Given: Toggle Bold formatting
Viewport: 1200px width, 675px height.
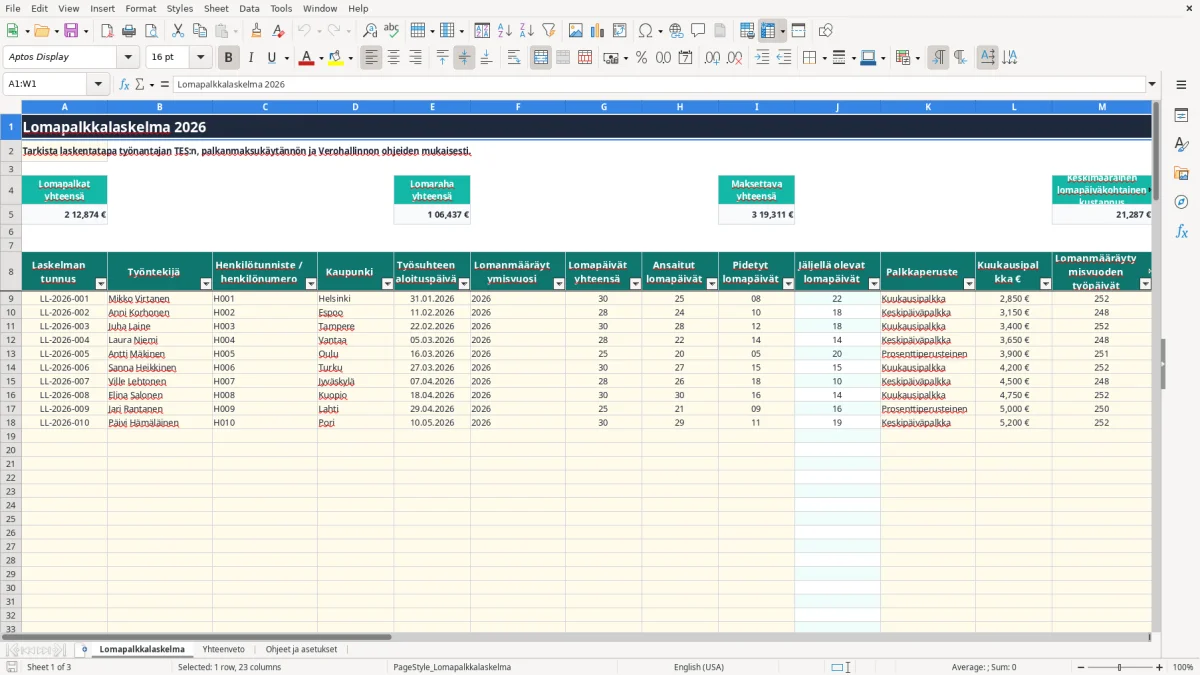Looking at the screenshot, I should point(229,58).
